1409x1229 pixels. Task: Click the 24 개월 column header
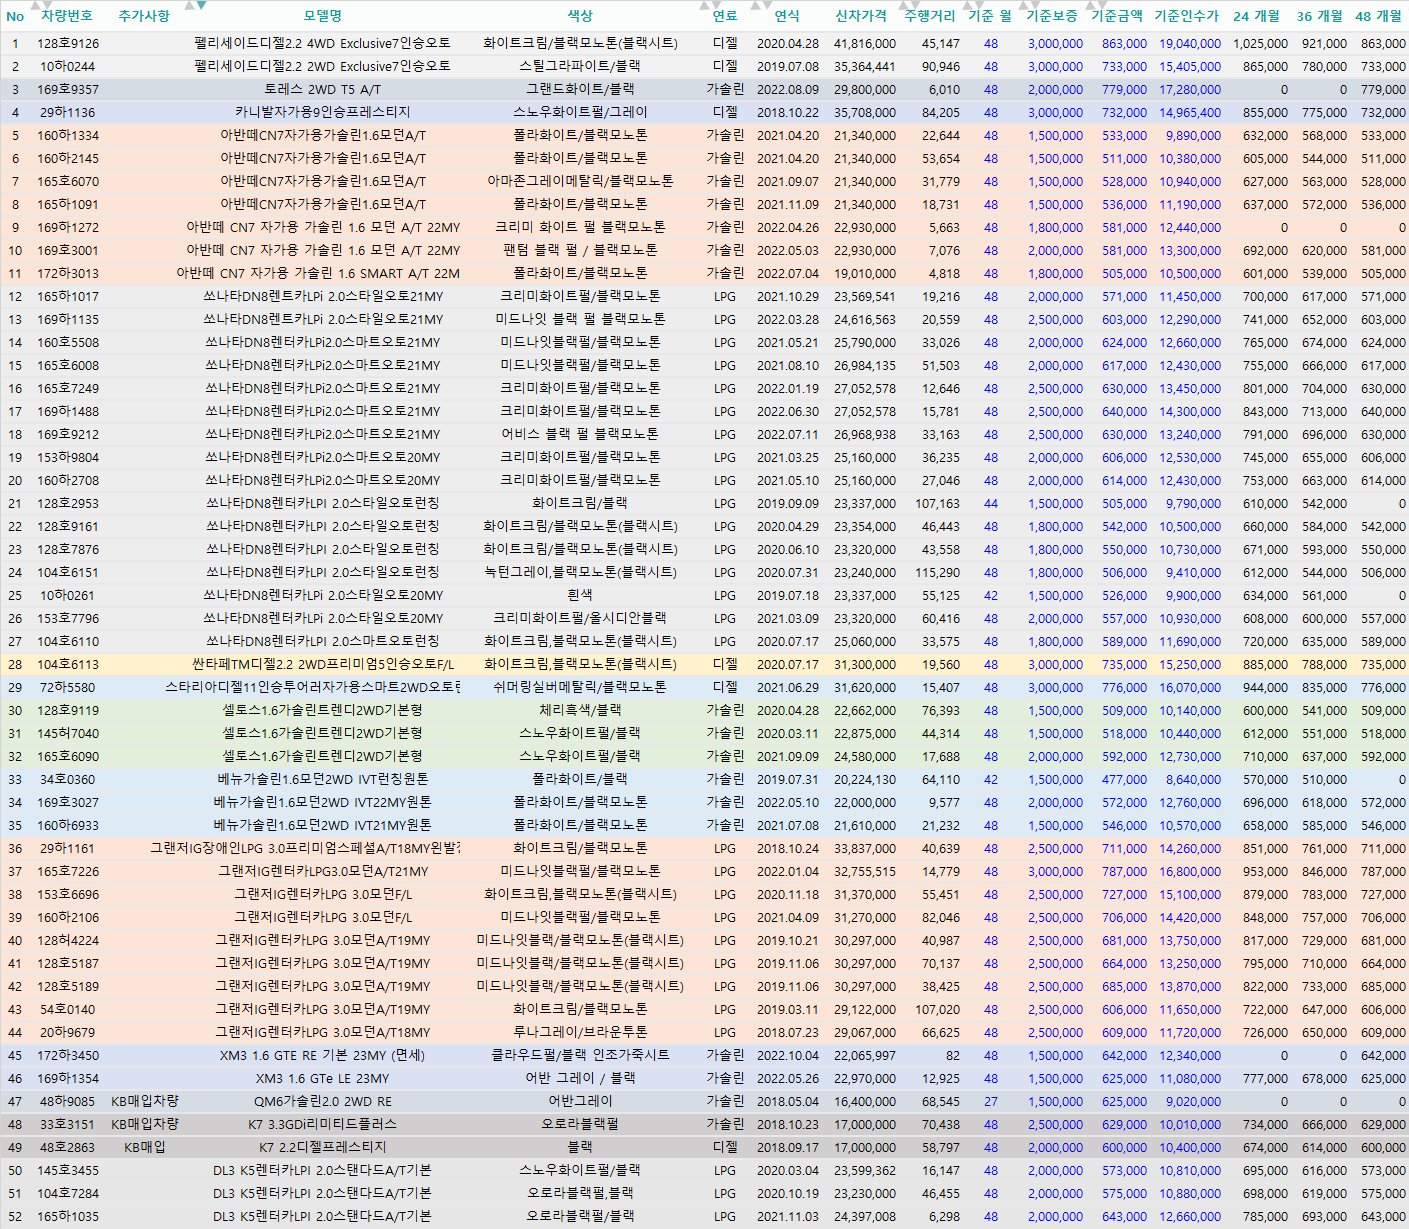pos(1257,16)
